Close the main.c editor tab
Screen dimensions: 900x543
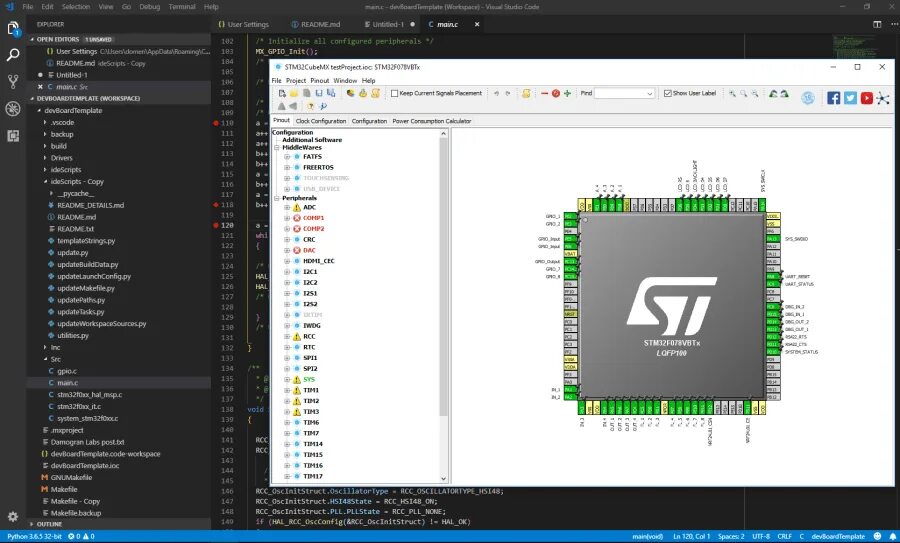pyautogui.click(x=476, y=24)
